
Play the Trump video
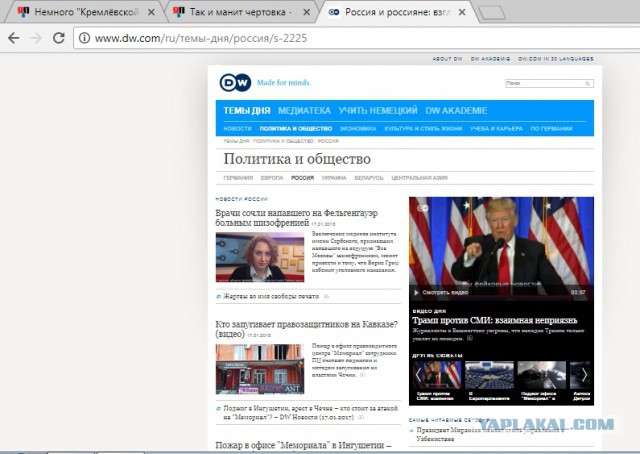[416, 292]
